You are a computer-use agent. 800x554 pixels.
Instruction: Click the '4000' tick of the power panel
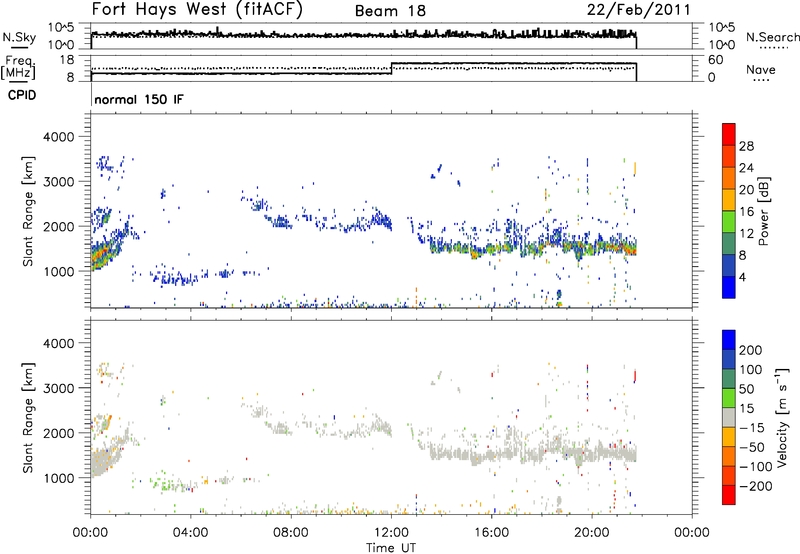59,137
